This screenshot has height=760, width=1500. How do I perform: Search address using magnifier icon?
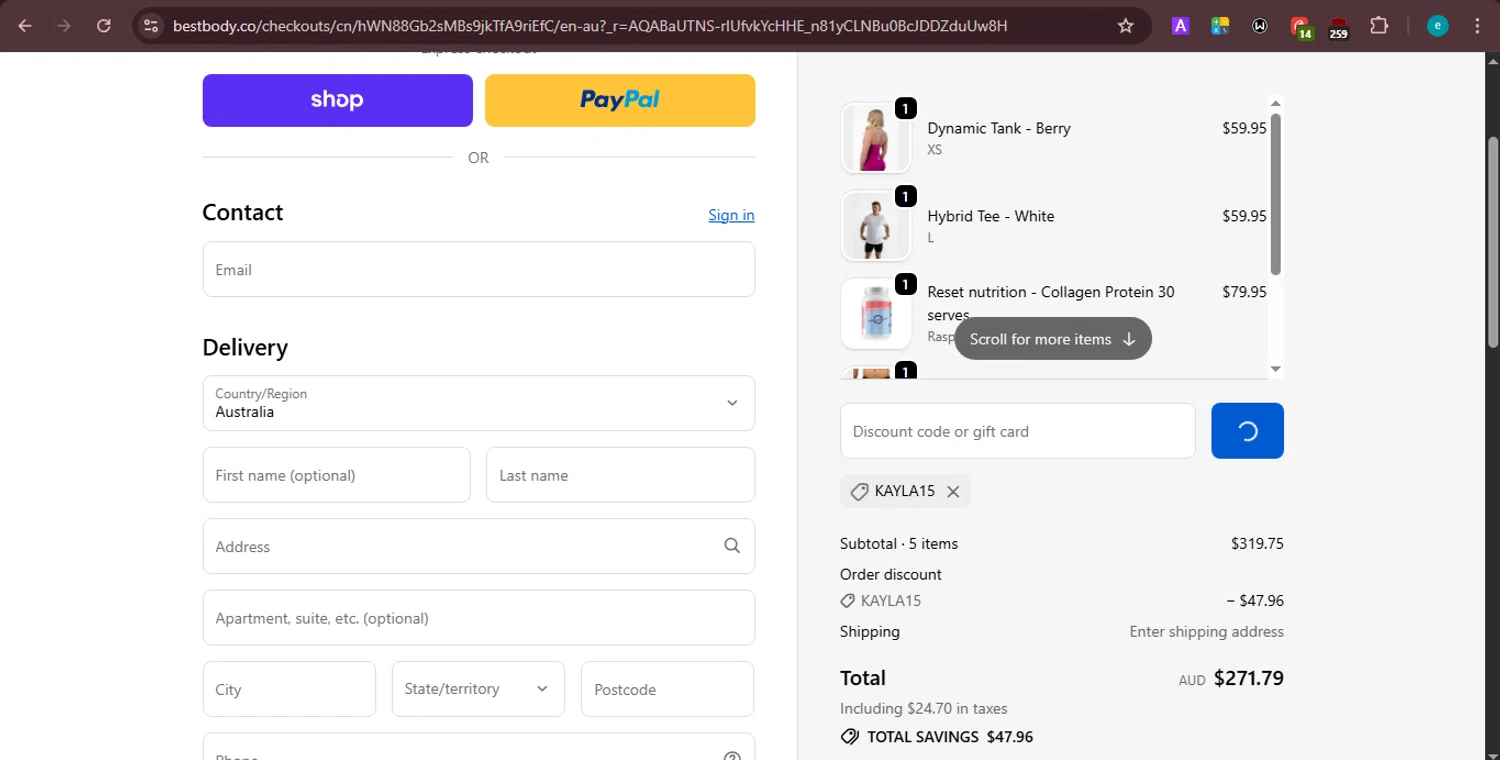tap(732, 546)
